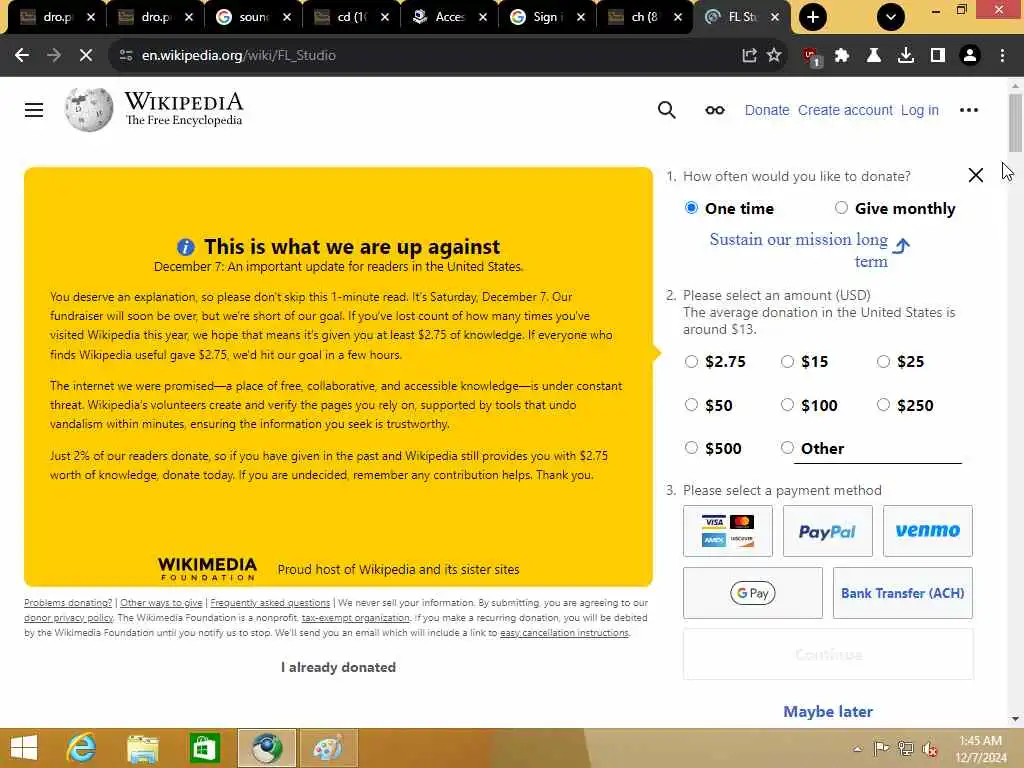The image size is (1024, 768).
Task: Switch to the soun Google tab
Action: pyautogui.click(x=253, y=17)
